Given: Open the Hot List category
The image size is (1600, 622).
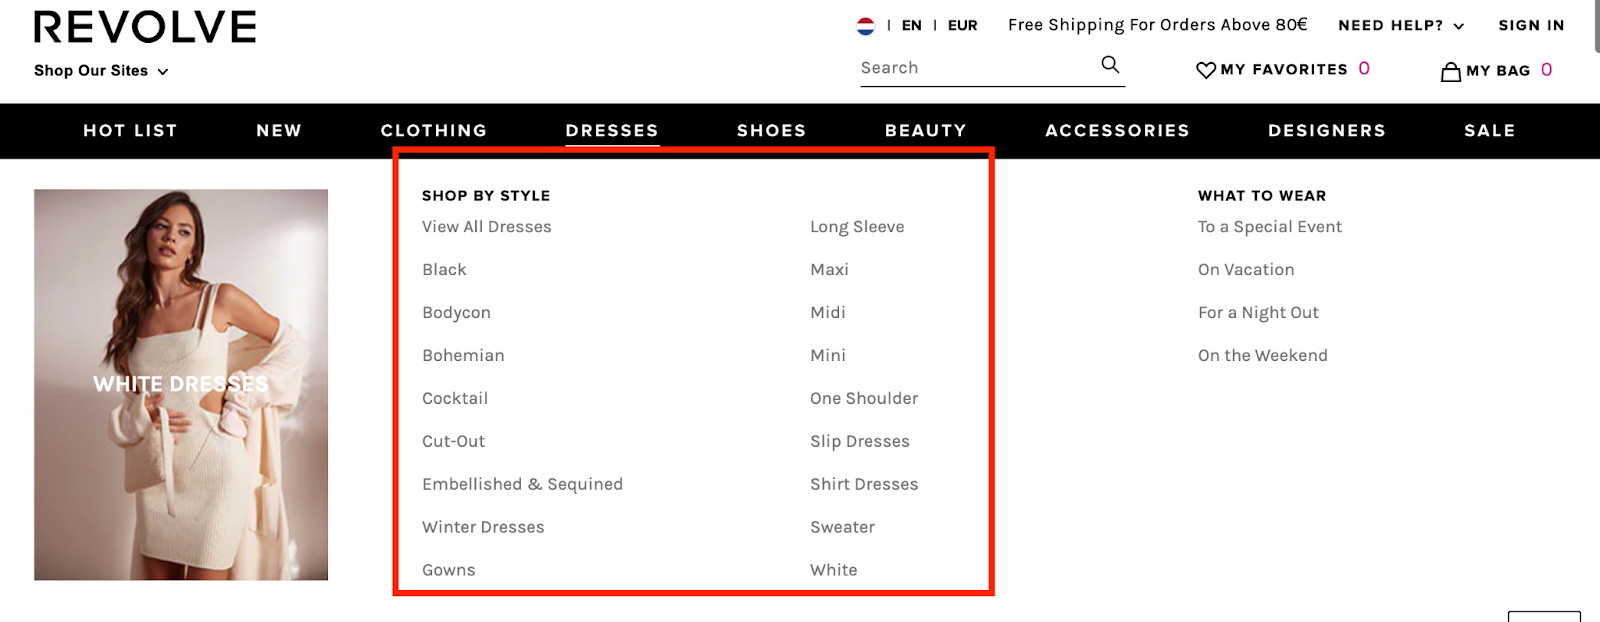Looking at the screenshot, I should 130,130.
